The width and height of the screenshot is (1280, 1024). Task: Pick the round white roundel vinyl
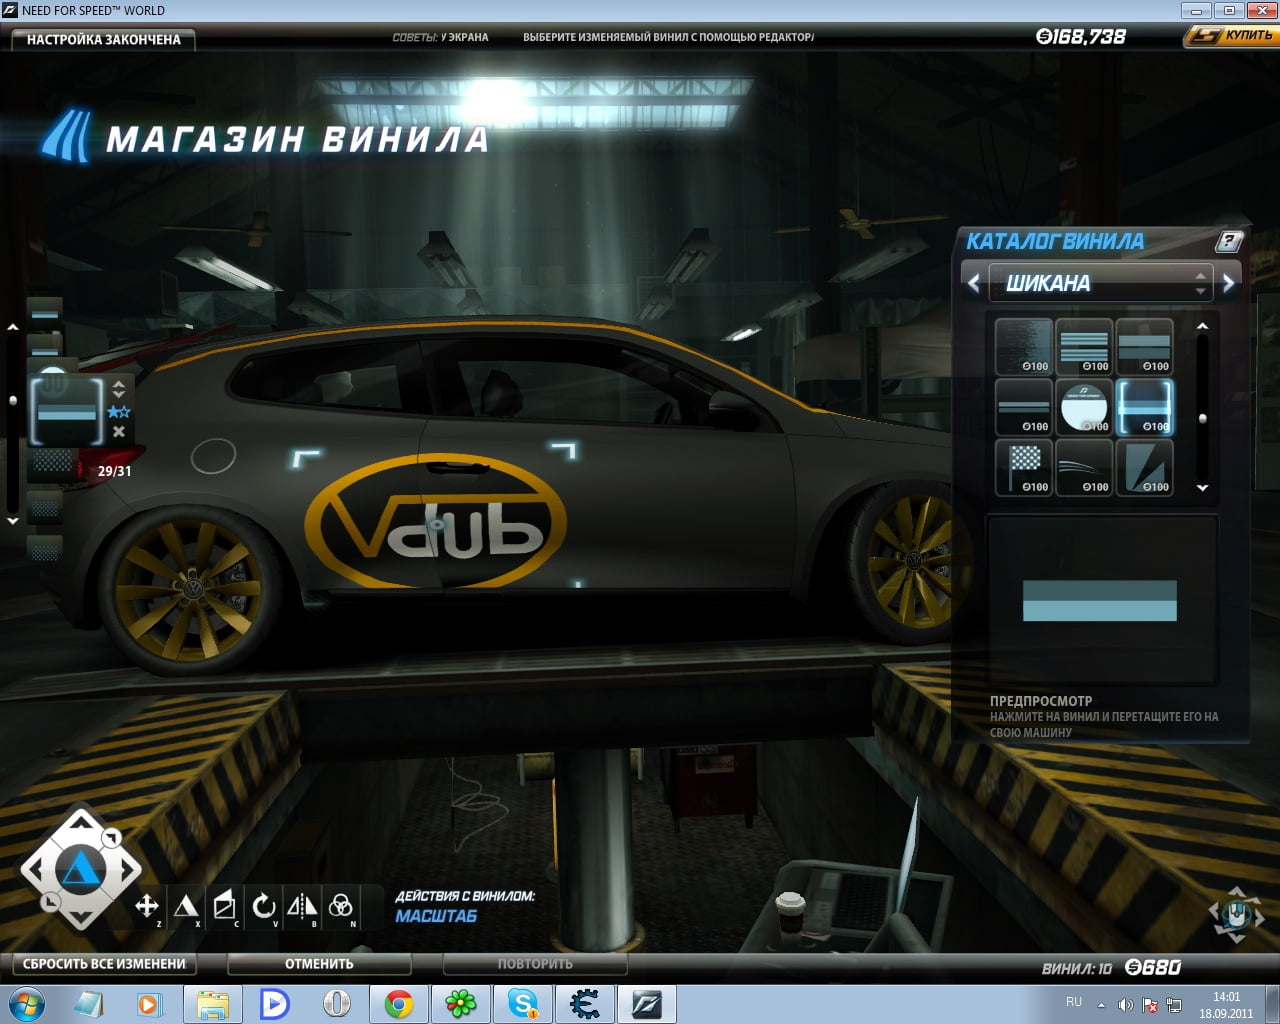(x=1084, y=407)
